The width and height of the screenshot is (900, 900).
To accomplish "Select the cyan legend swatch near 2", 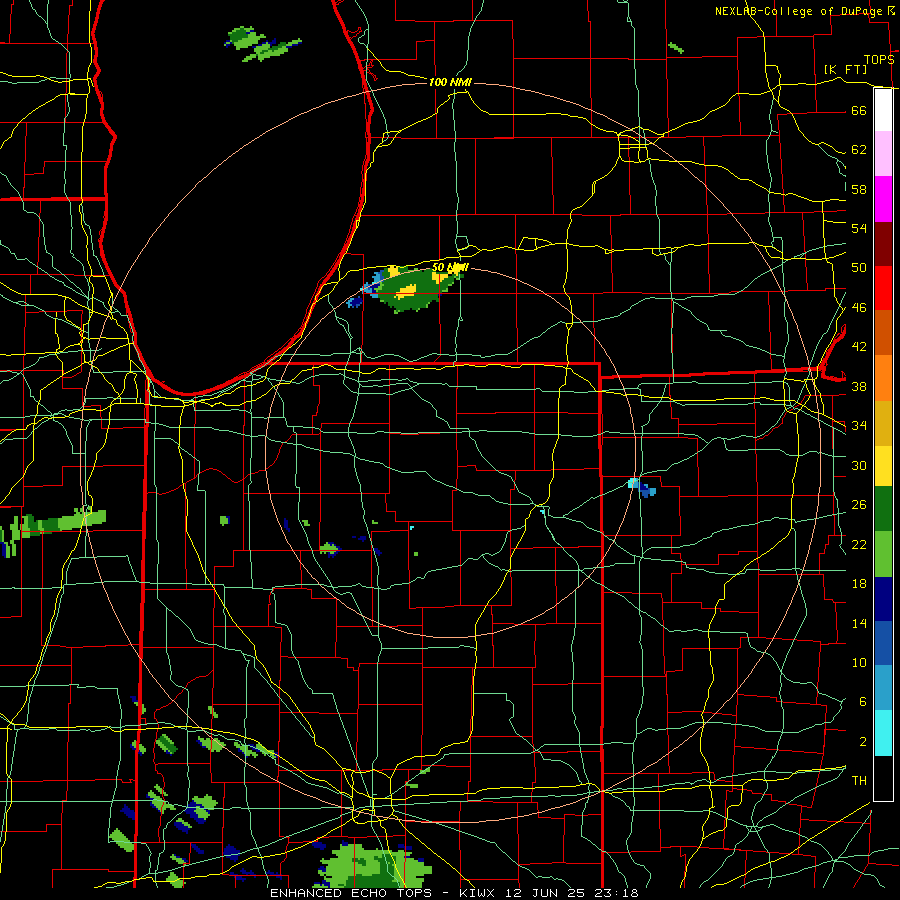I will click(x=883, y=733).
